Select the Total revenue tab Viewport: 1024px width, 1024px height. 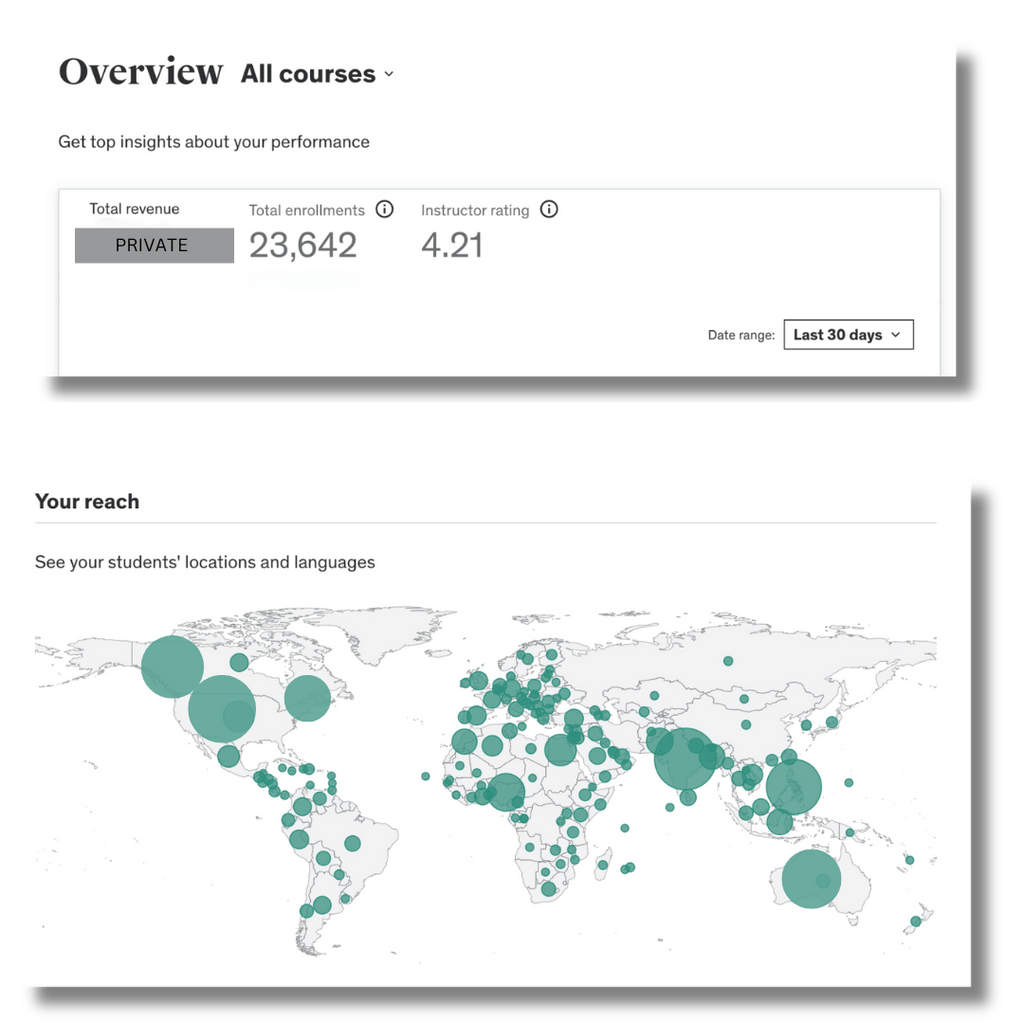coord(134,209)
